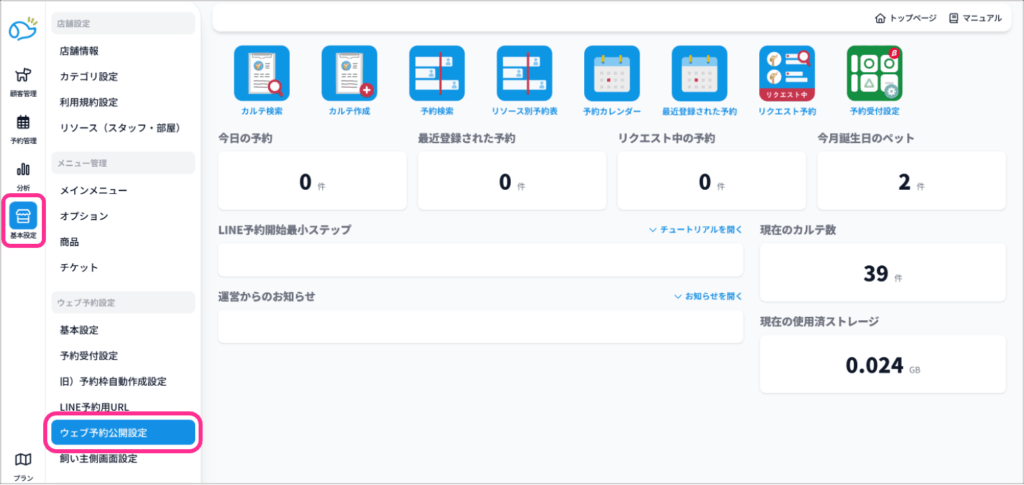The height and width of the screenshot is (485, 1024).
Task: Open the 予約カレンダー icon
Action: pyautogui.click(x=612, y=74)
